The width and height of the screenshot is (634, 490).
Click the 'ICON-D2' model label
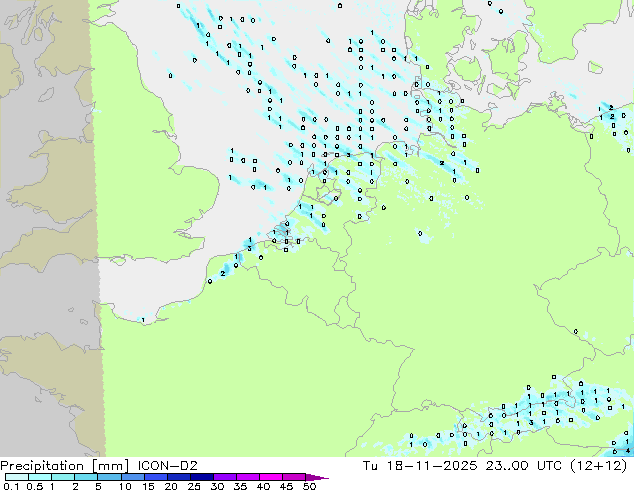[167, 466]
